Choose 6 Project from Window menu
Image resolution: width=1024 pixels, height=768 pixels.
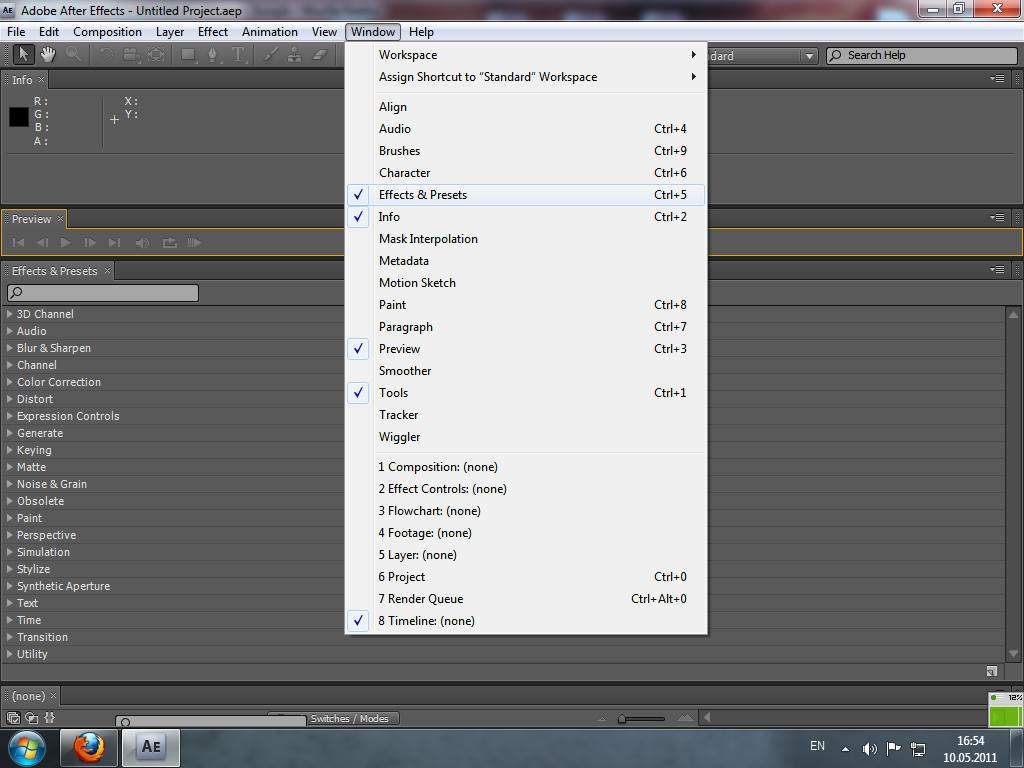point(526,577)
